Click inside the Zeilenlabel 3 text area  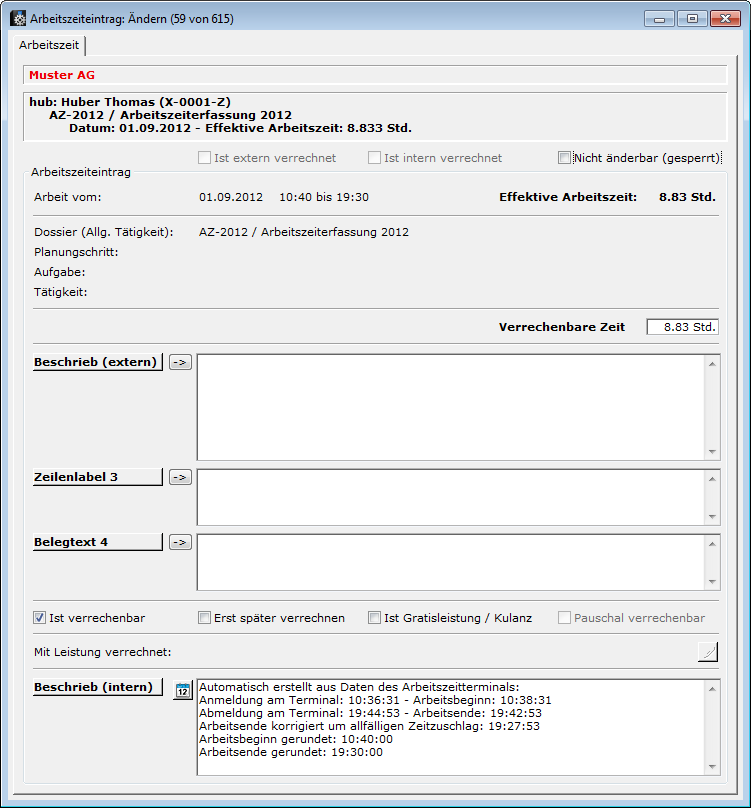pos(450,496)
